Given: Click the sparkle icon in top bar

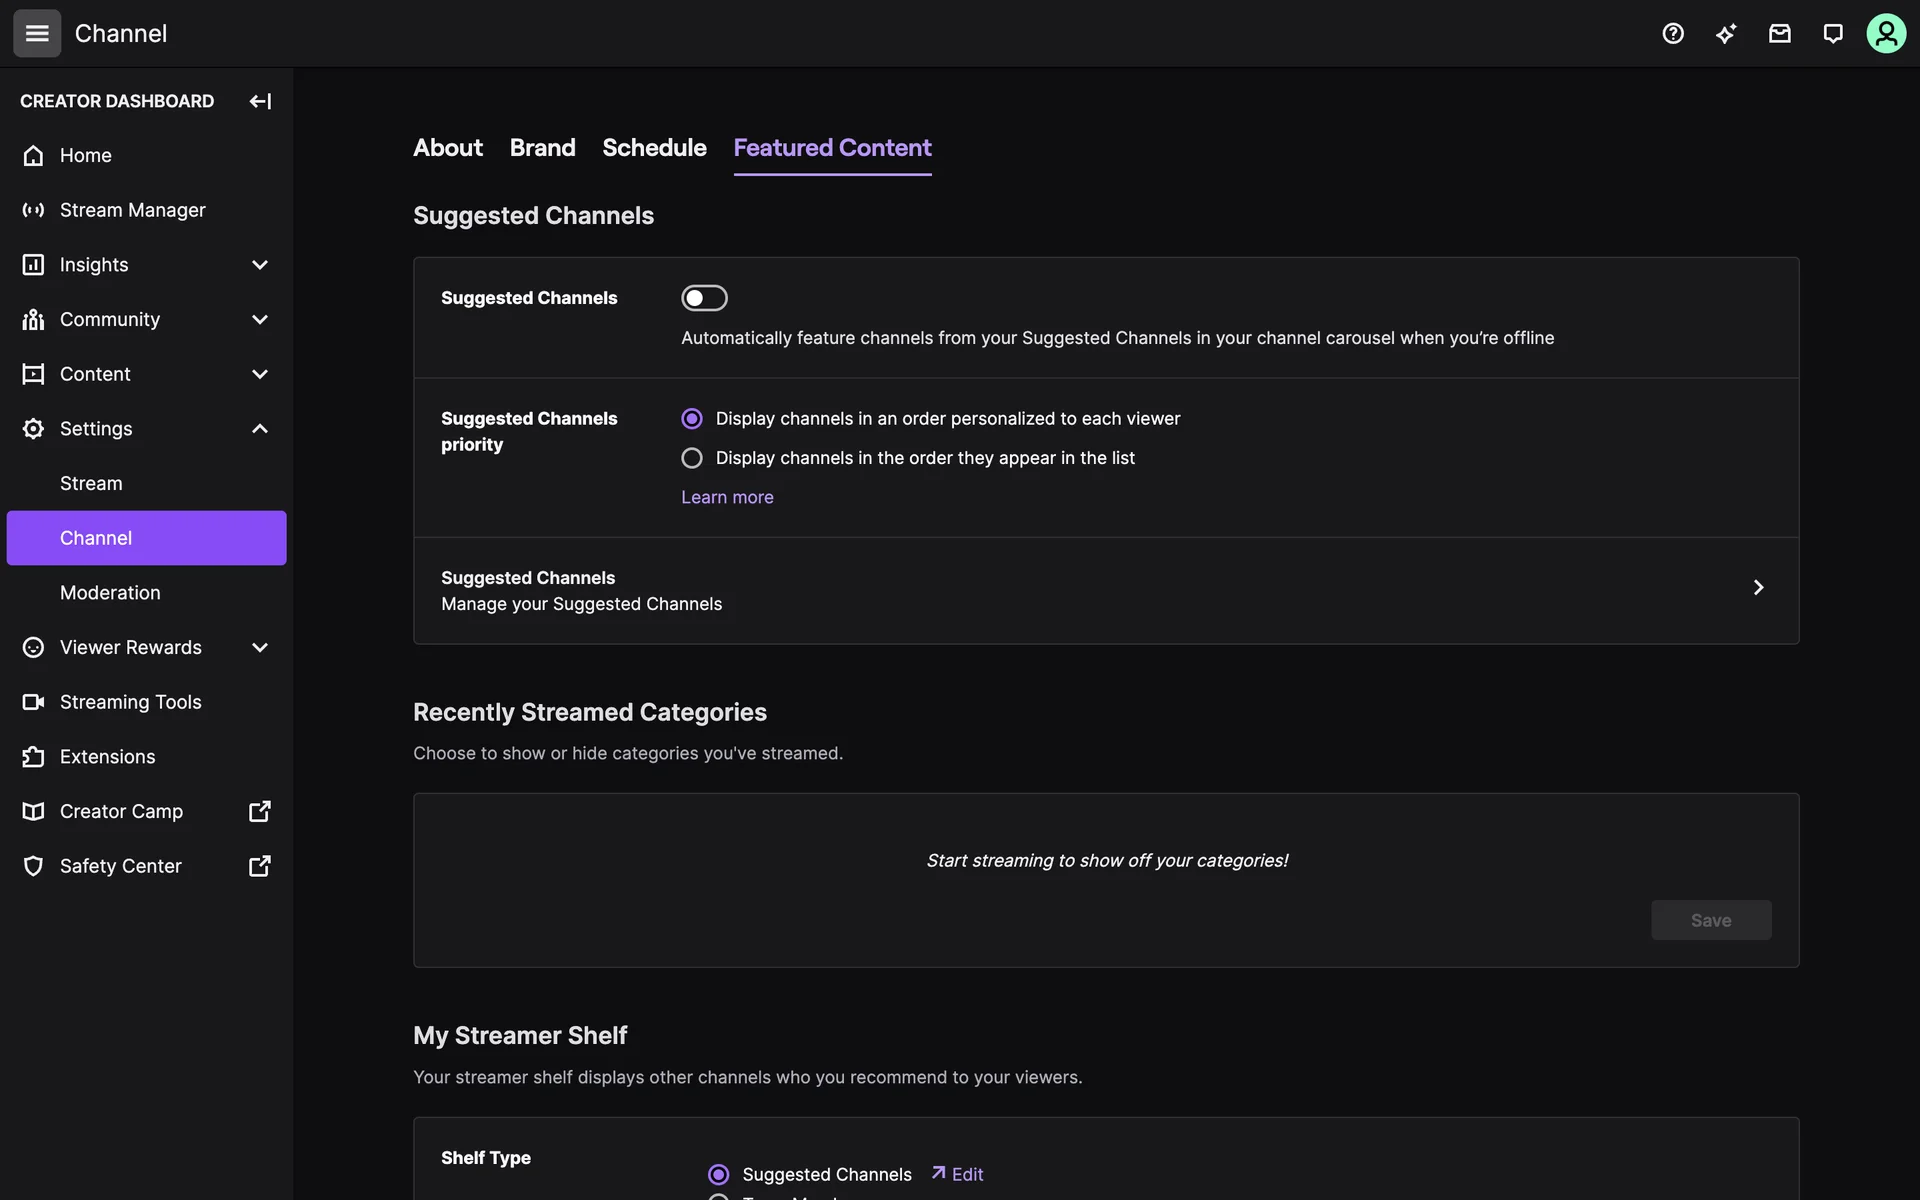Looking at the screenshot, I should (1726, 33).
